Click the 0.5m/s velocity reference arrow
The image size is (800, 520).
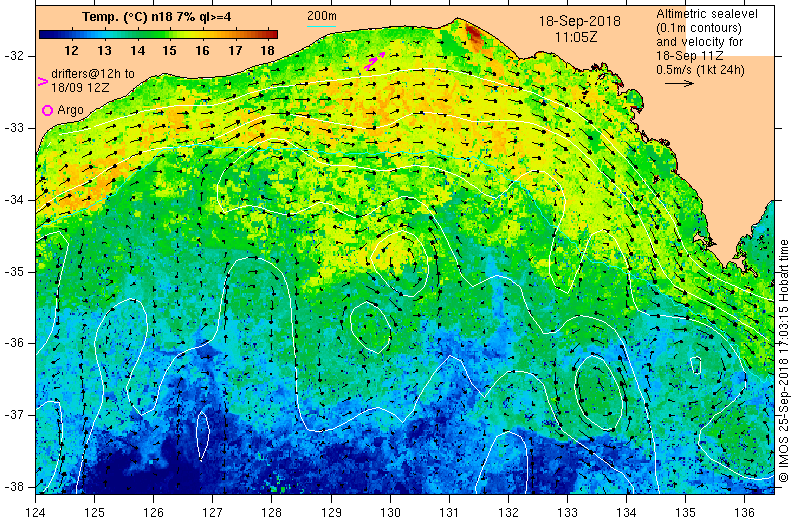point(679,83)
